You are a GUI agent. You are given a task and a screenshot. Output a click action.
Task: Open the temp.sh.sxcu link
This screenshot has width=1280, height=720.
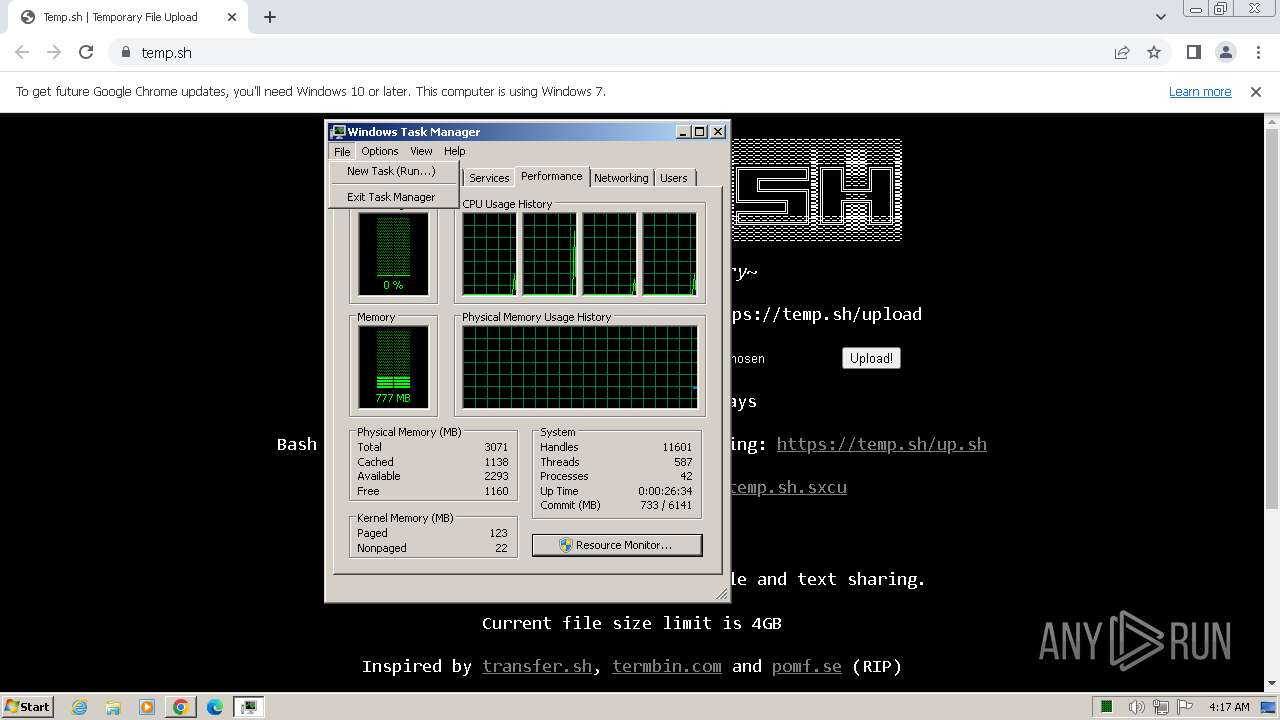(x=788, y=487)
